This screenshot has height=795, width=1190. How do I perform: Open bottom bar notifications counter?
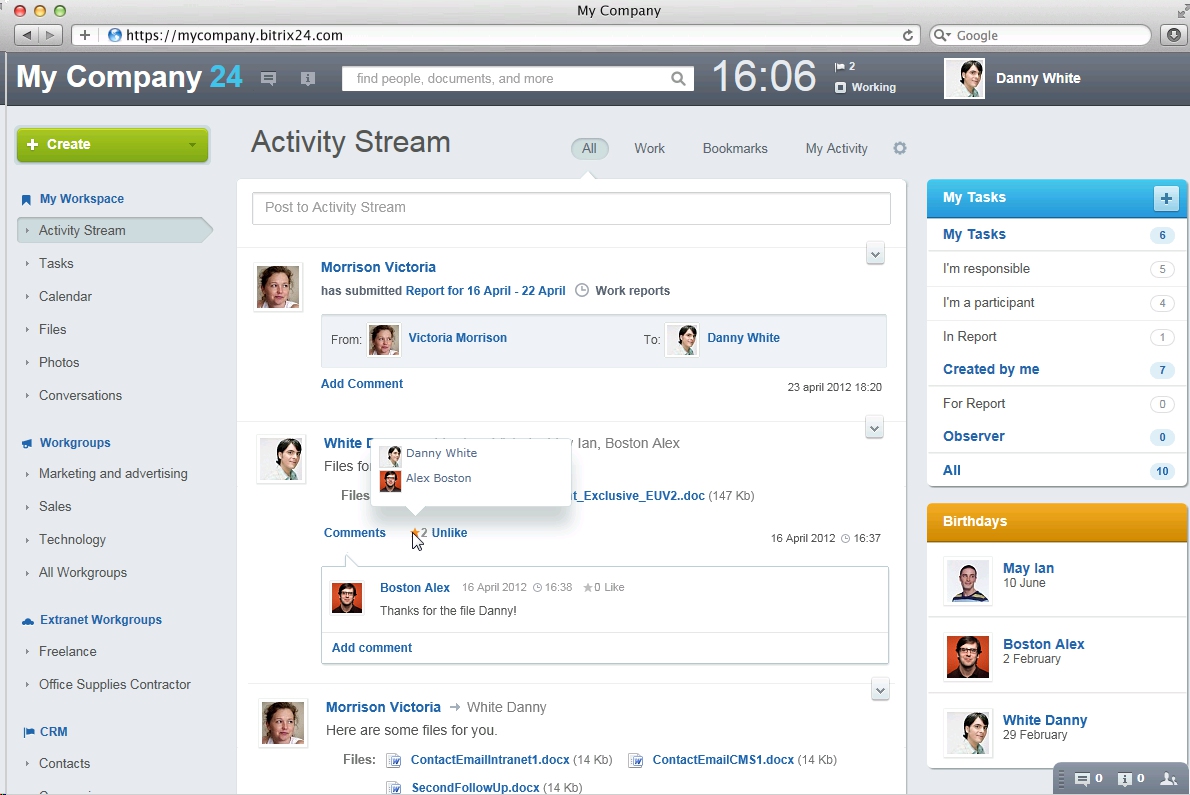pyautogui.click(x=1131, y=779)
